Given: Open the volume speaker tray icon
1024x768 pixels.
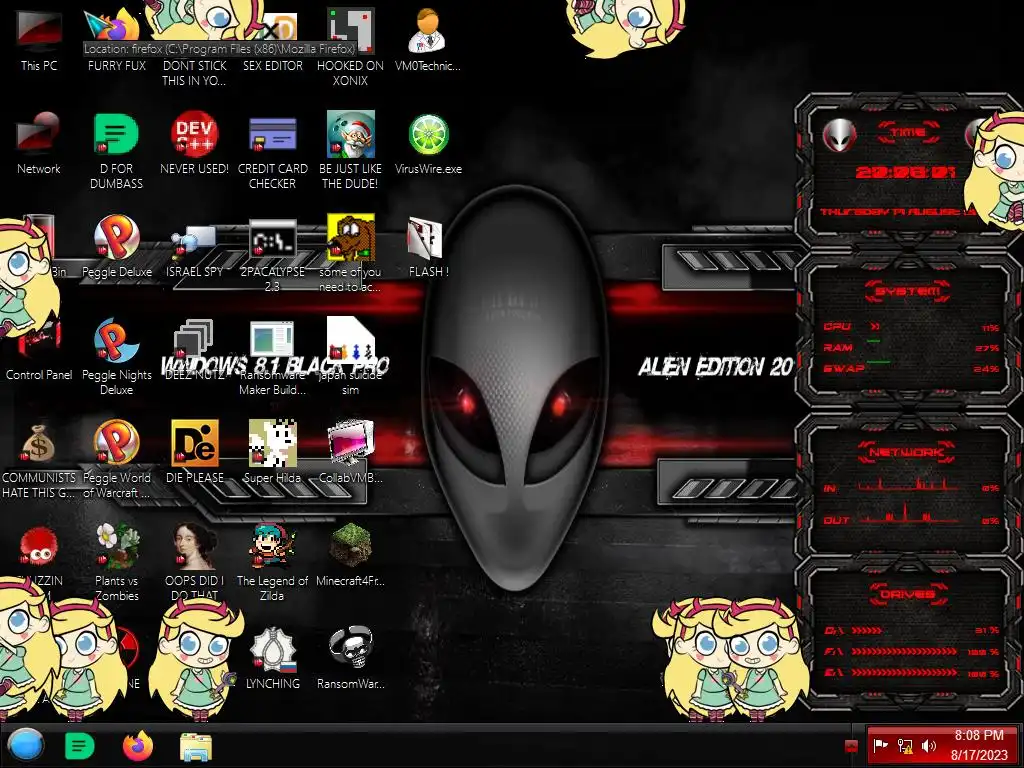Looking at the screenshot, I should (x=929, y=746).
